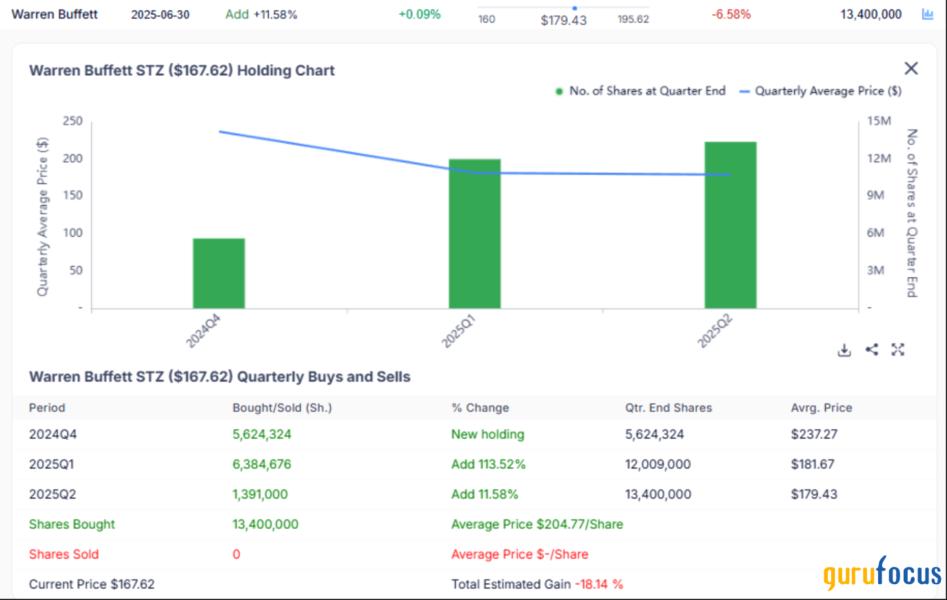Click the Period column header
Image resolution: width=947 pixels, height=600 pixels.
(x=47, y=408)
